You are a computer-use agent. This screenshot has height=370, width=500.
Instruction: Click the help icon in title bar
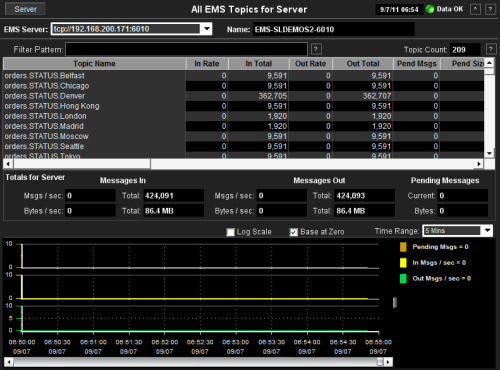click(490, 9)
